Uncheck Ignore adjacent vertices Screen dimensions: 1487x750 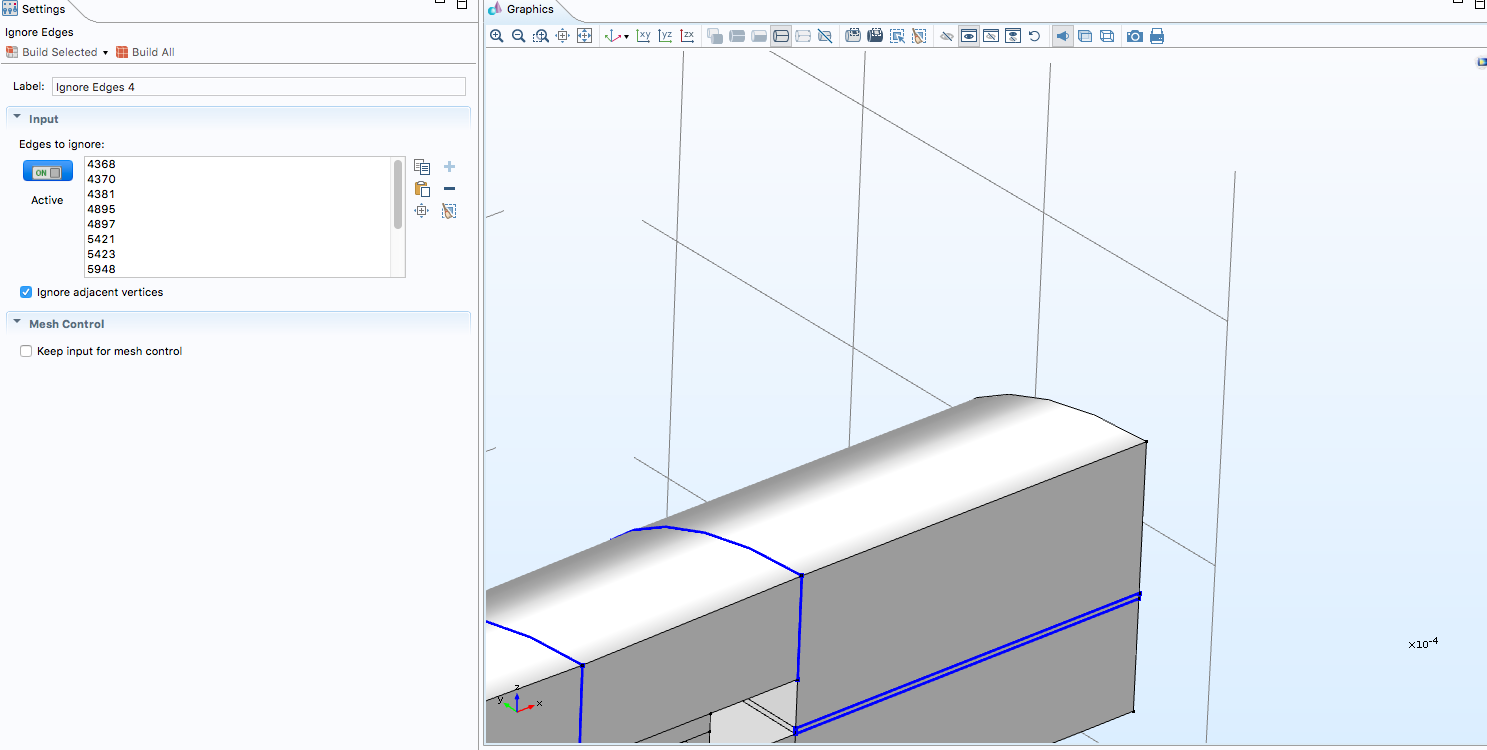[26, 293]
